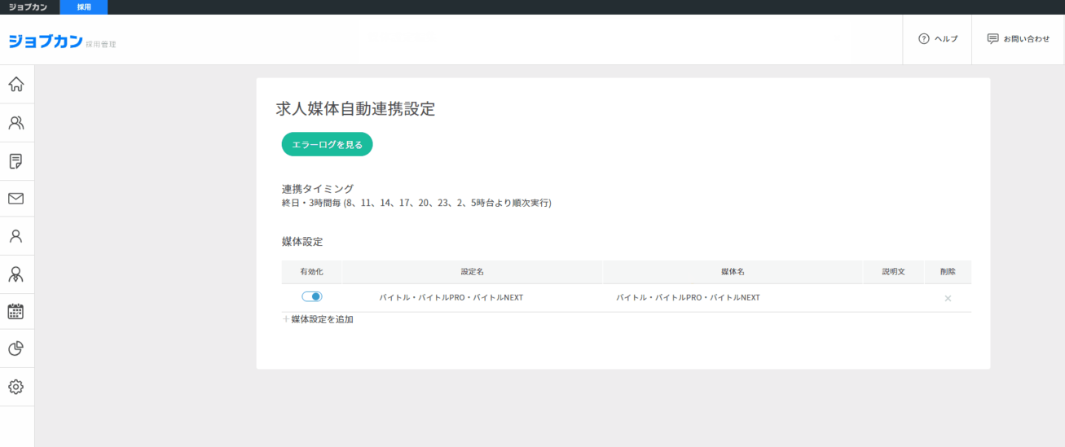Disable the バイトル media setting toggle
This screenshot has width=1065, height=447.
[x=312, y=297]
